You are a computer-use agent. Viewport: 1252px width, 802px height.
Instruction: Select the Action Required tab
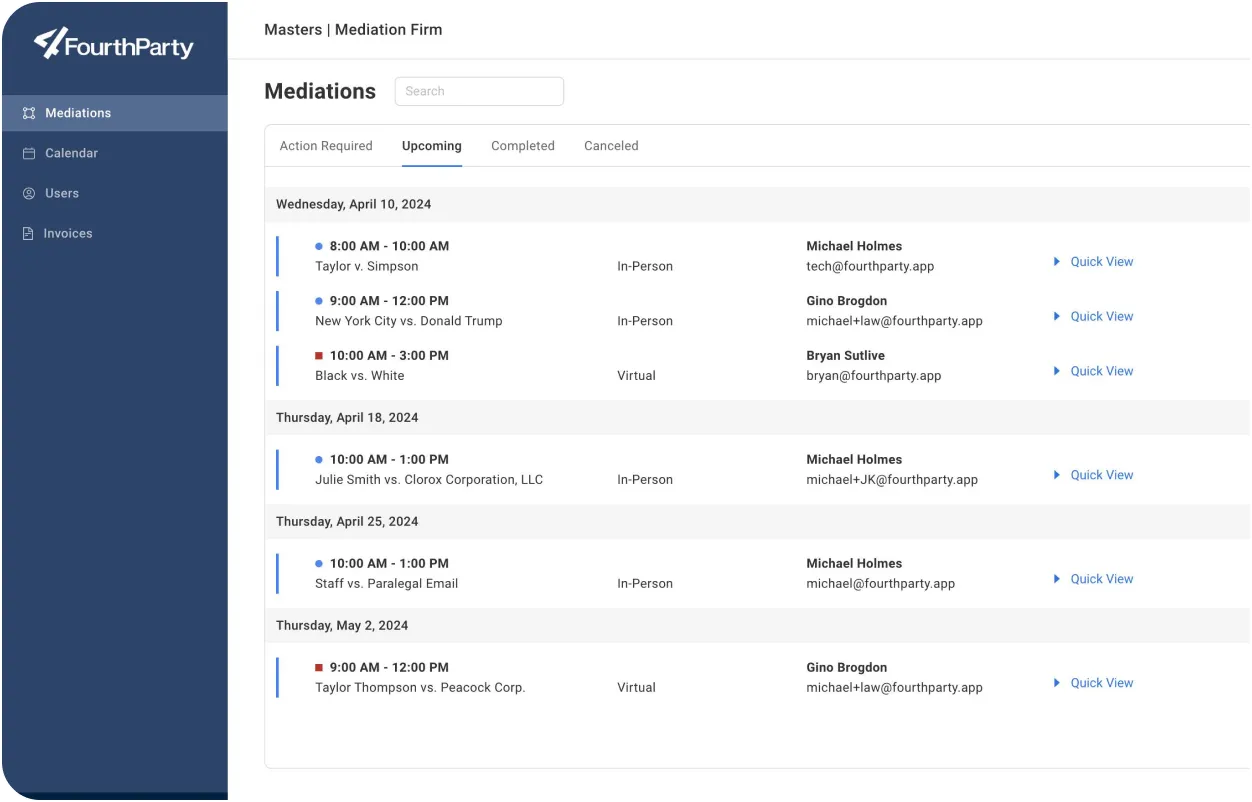325,146
